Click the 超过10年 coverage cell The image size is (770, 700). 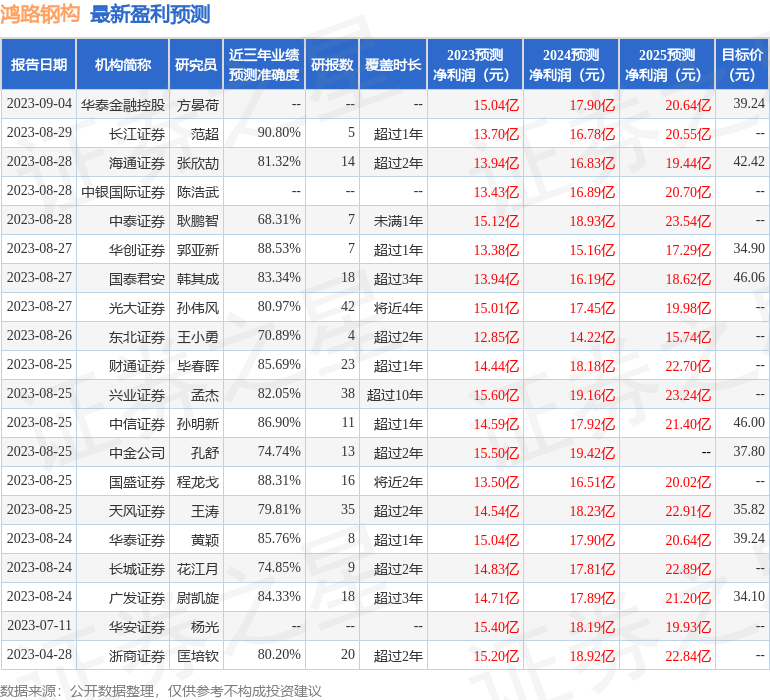(x=395, y=394)
